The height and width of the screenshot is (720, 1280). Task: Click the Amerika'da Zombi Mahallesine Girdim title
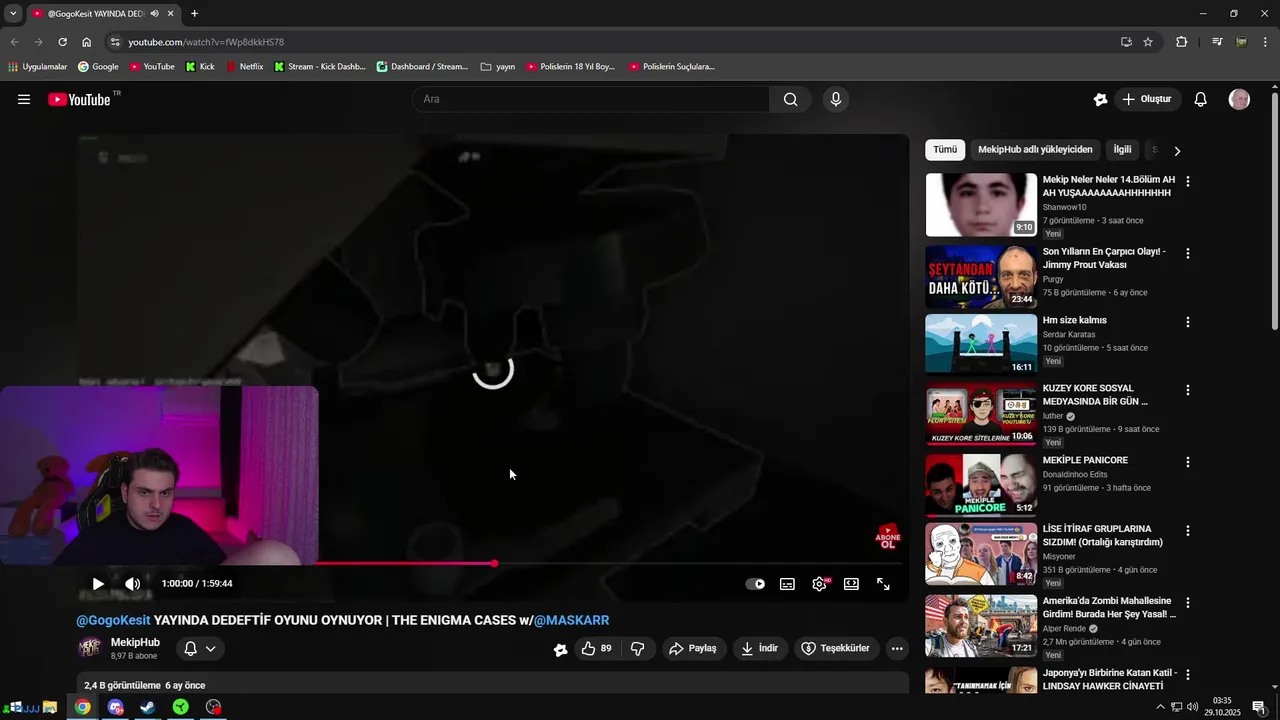pyautogui.click(x=1109, y=607)
